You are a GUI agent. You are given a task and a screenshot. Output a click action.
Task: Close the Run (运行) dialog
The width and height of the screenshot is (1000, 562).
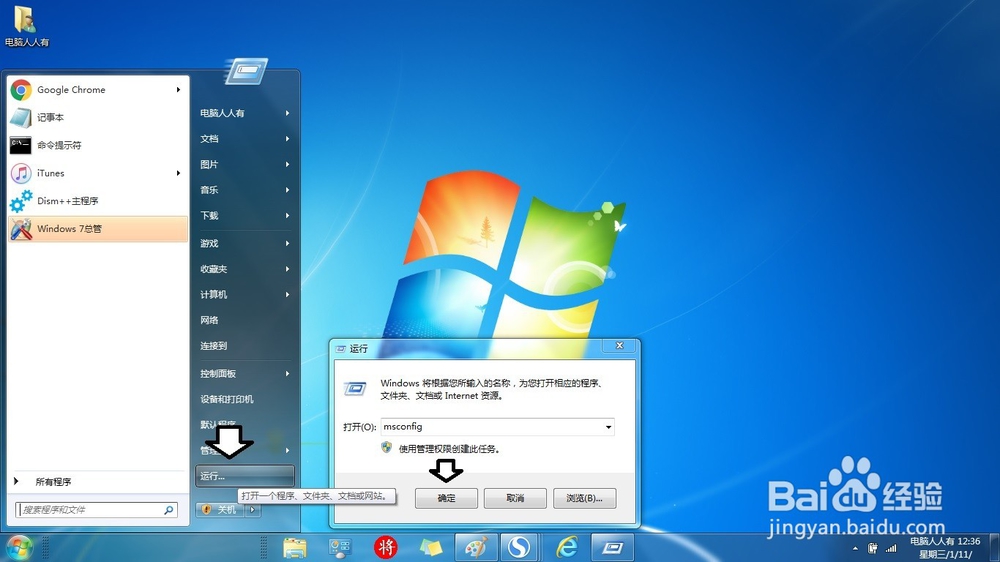619,346
